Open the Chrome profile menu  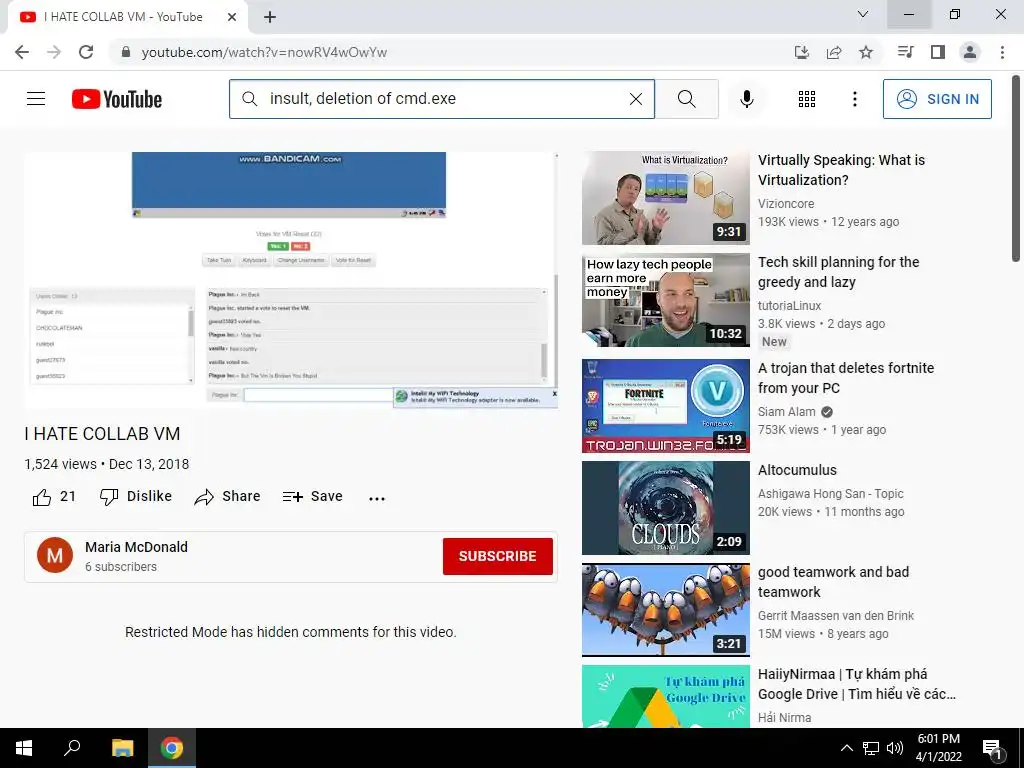click(x=970, y=52)
